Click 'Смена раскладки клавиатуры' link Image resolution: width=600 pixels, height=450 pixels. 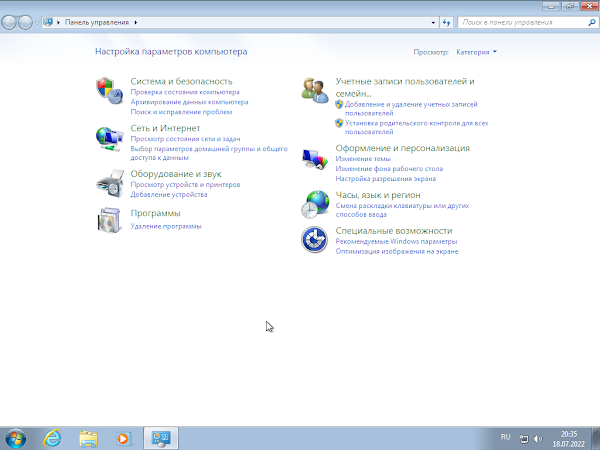coord(402,210)
